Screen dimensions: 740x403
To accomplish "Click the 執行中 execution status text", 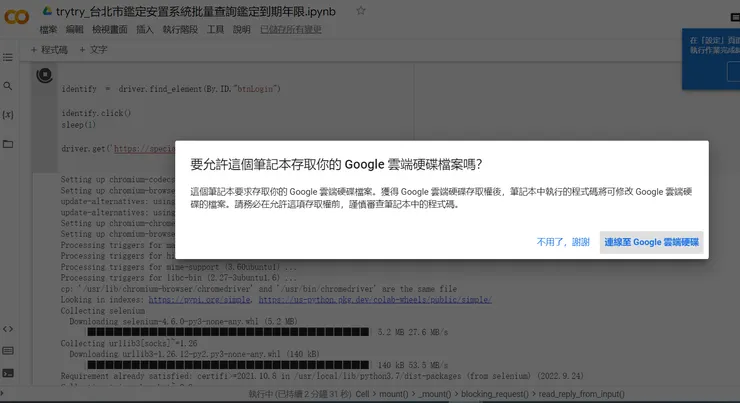I will (x=300, y=394).
